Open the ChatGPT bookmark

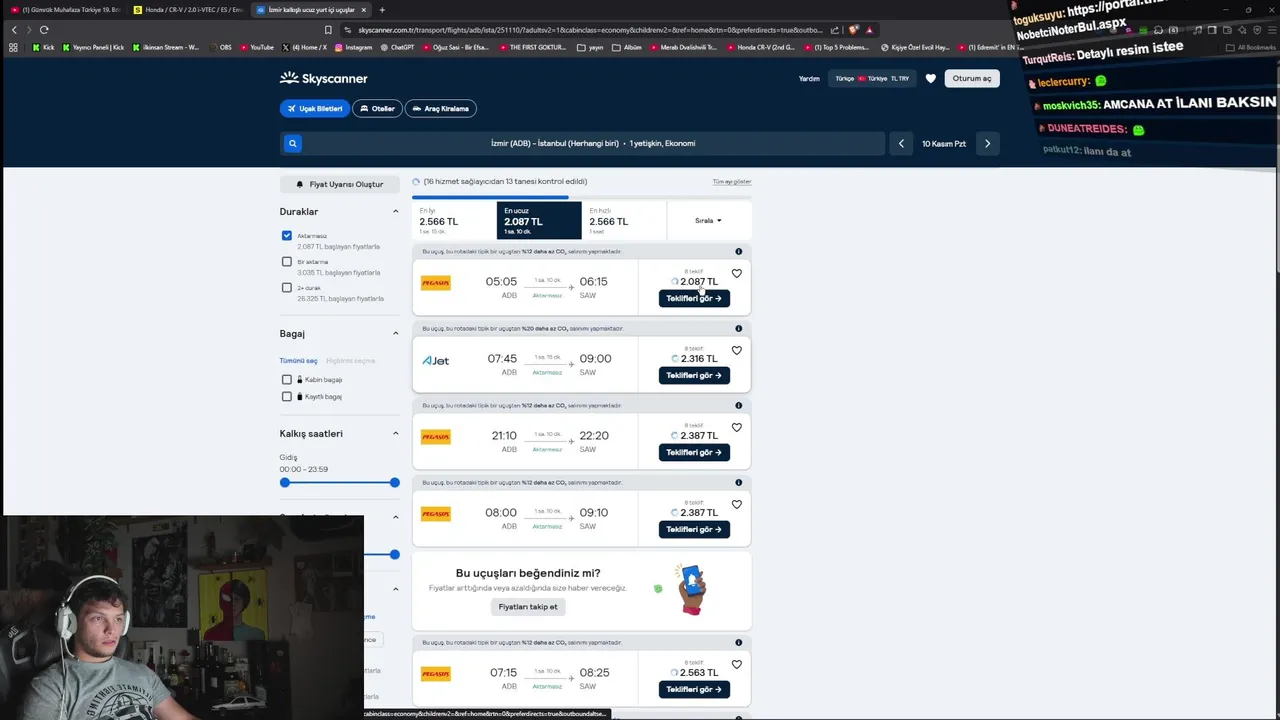pyautogui.click(x=397, y=47)
